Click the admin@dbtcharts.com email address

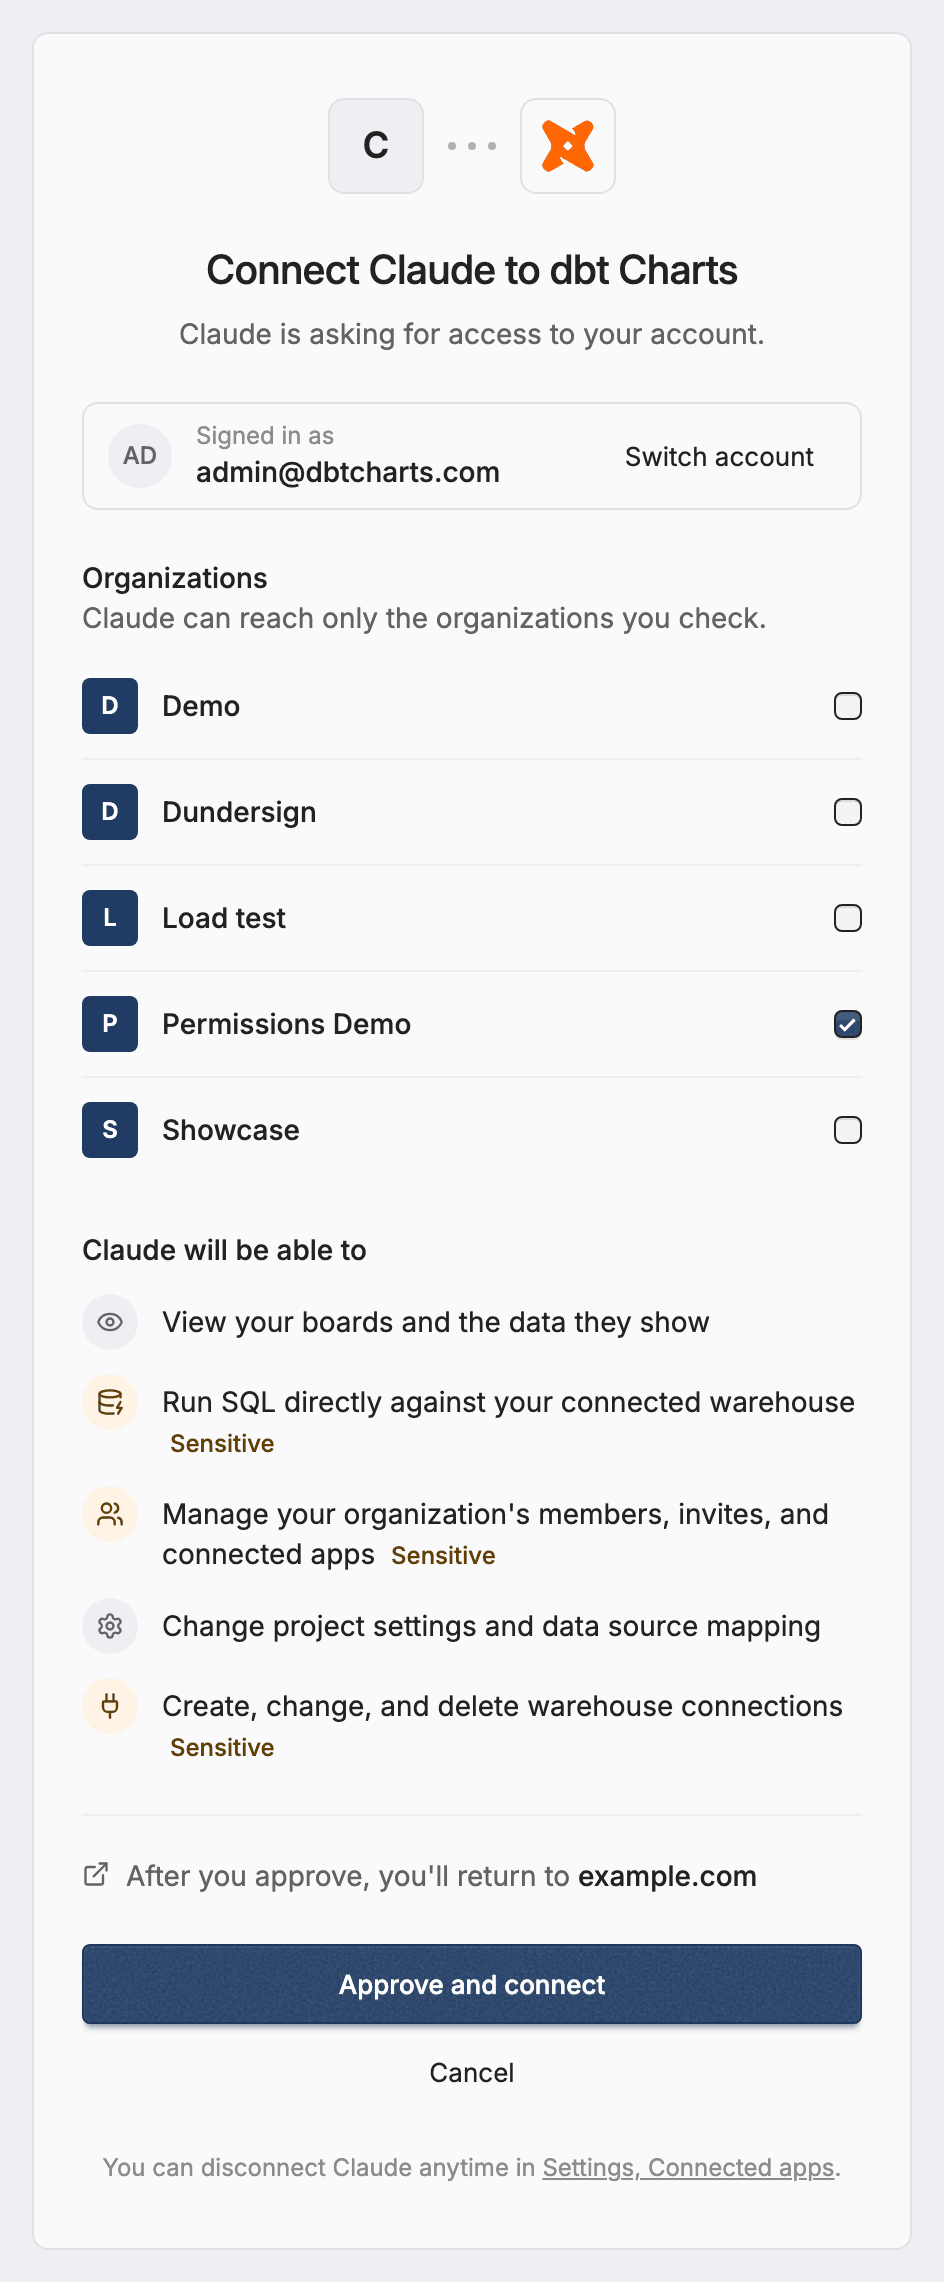coord(348,472)
